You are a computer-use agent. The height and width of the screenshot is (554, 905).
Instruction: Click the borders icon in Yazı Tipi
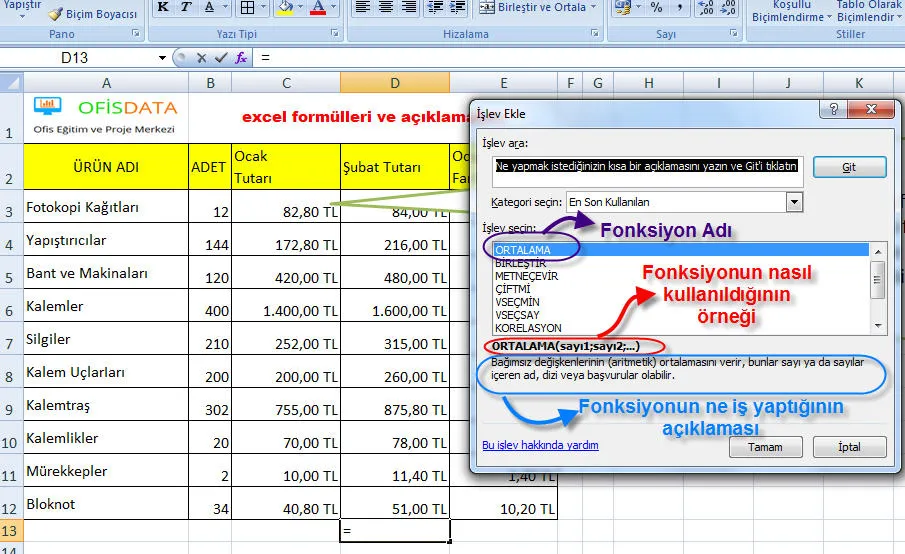click(248, 8)
